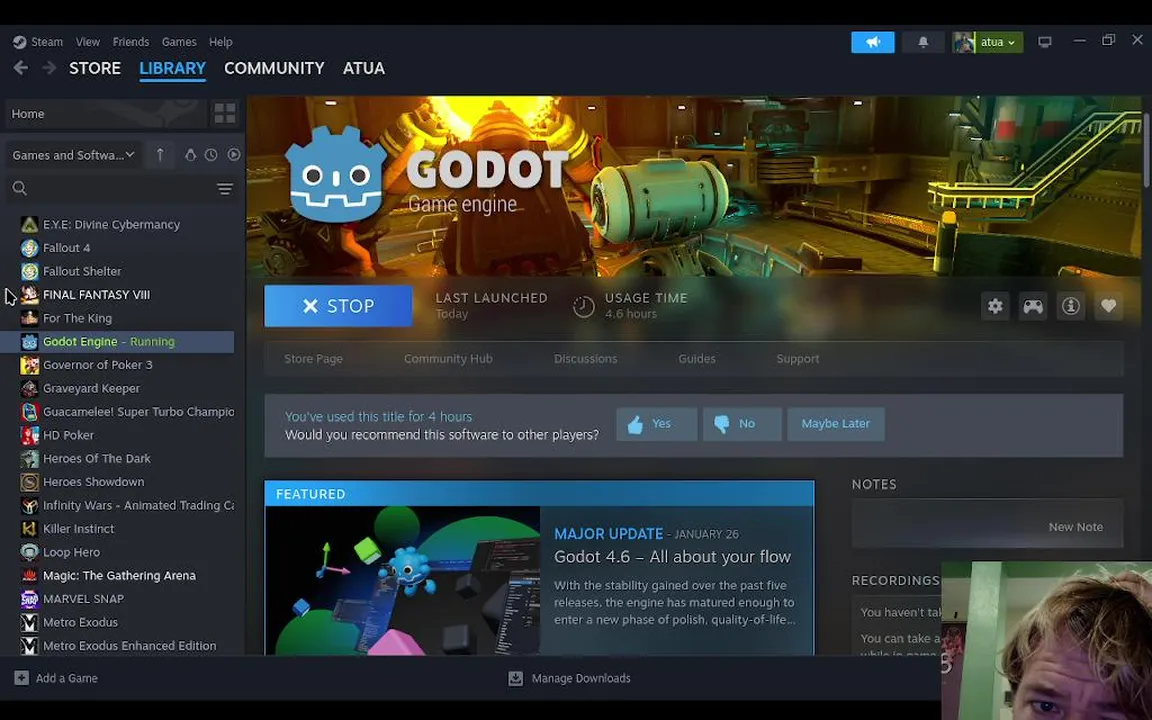Toggle the recent activity clock filter
The width and height of the screenshot is (1152, 720).
(211, 154)
